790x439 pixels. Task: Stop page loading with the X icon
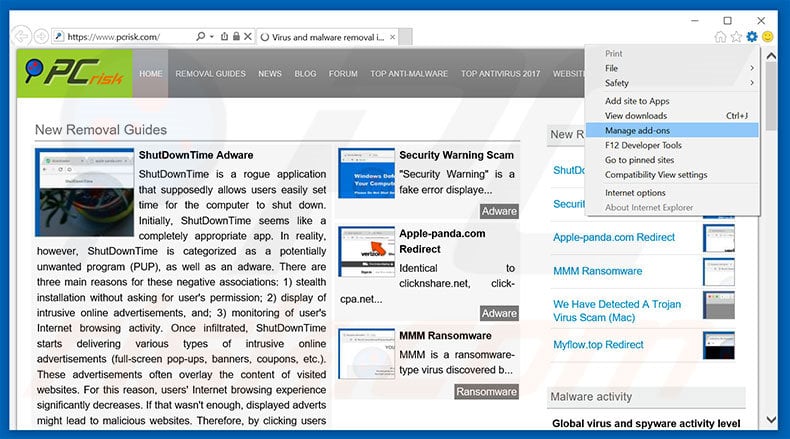pyautogui.click(x=248, y=36)
